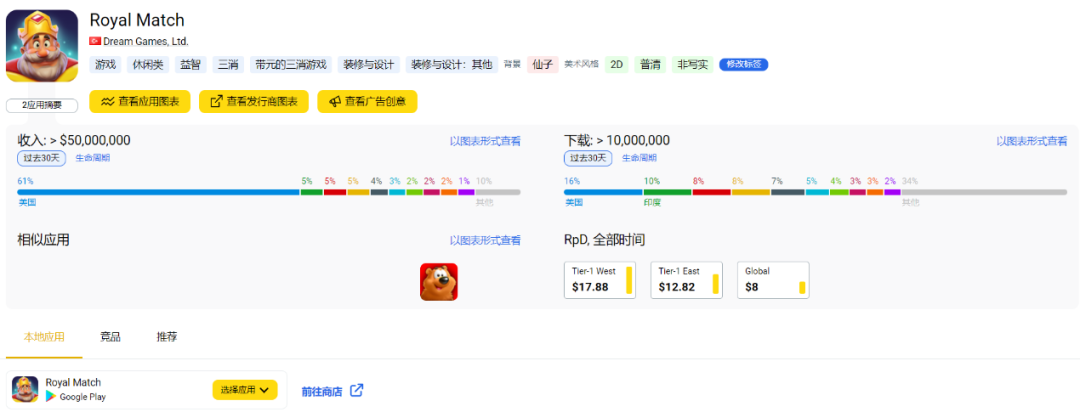Click the 下载: > 10,000,000 text
Image resolution: width=1080 pixels, height=412 pixels.
616,141
